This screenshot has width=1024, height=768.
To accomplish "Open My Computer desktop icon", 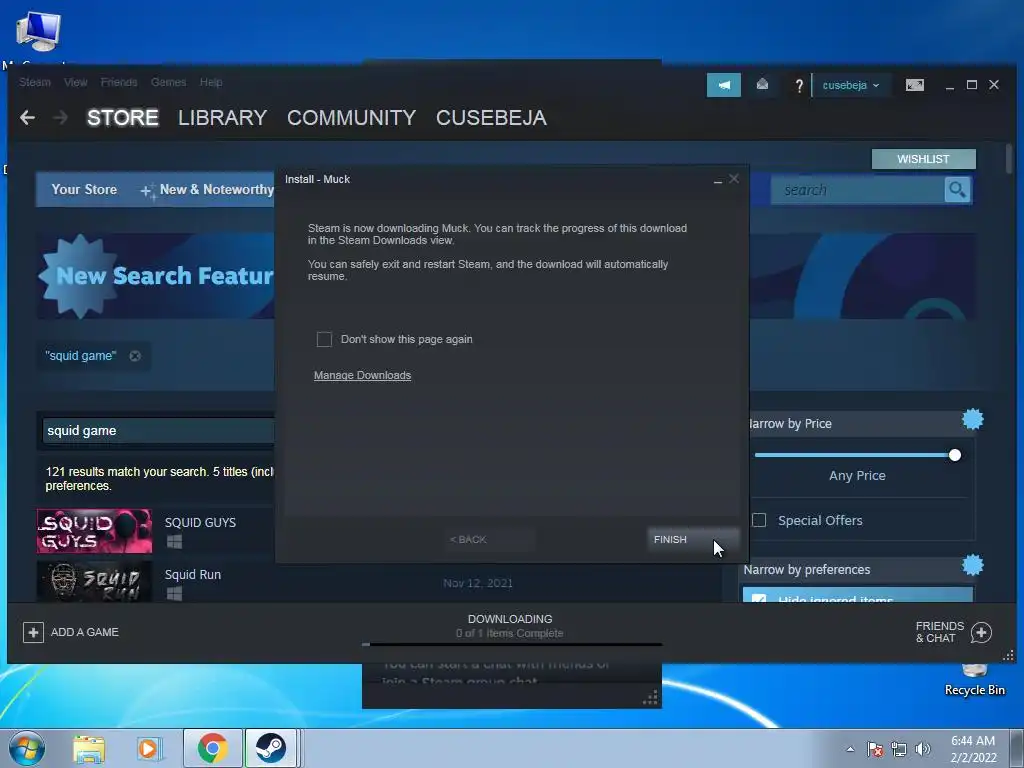I will click(38, 32).
